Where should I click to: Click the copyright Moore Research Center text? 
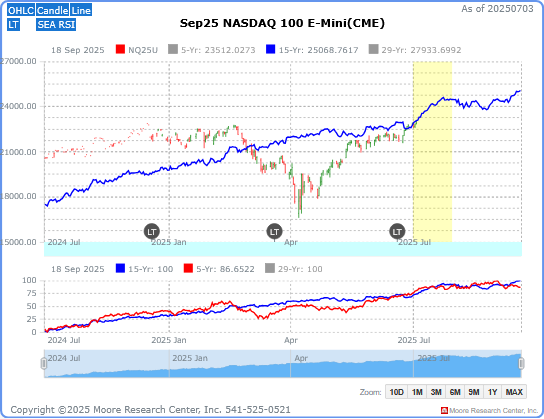click(x=151, y=410)
